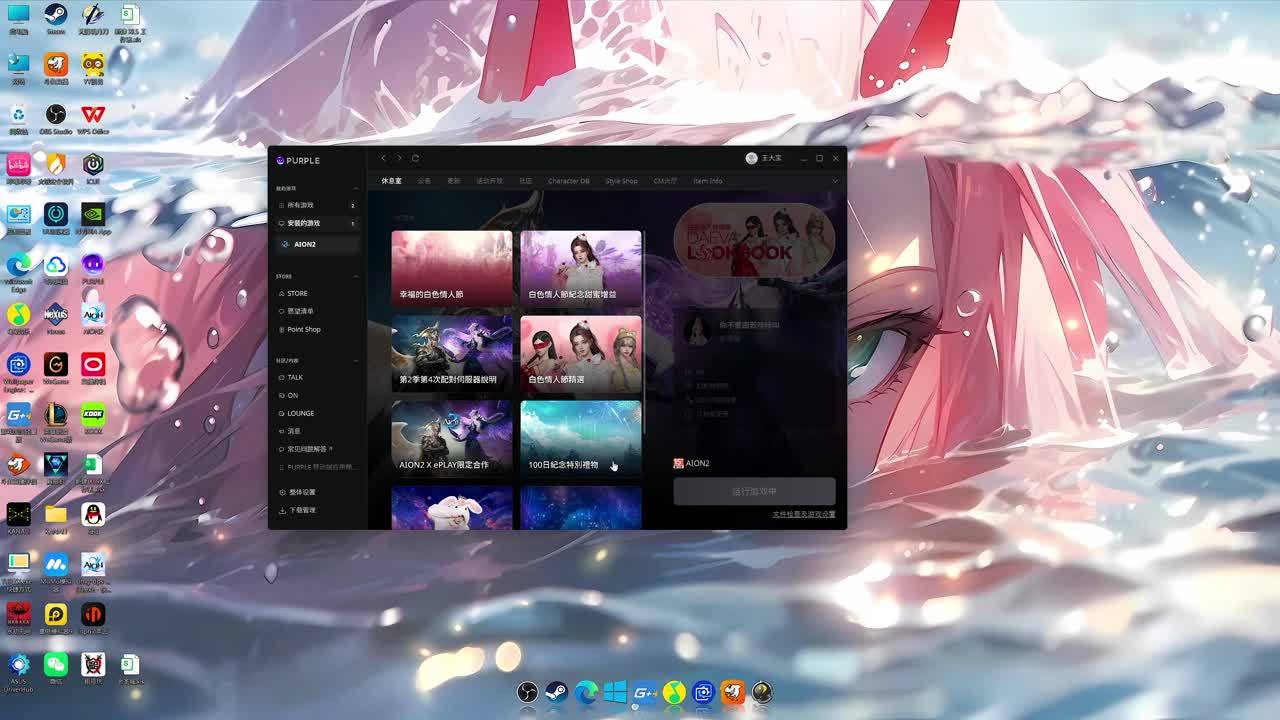Switch to the Style Shop tab
Screen dimensions: 1280x720
[621, 181]
